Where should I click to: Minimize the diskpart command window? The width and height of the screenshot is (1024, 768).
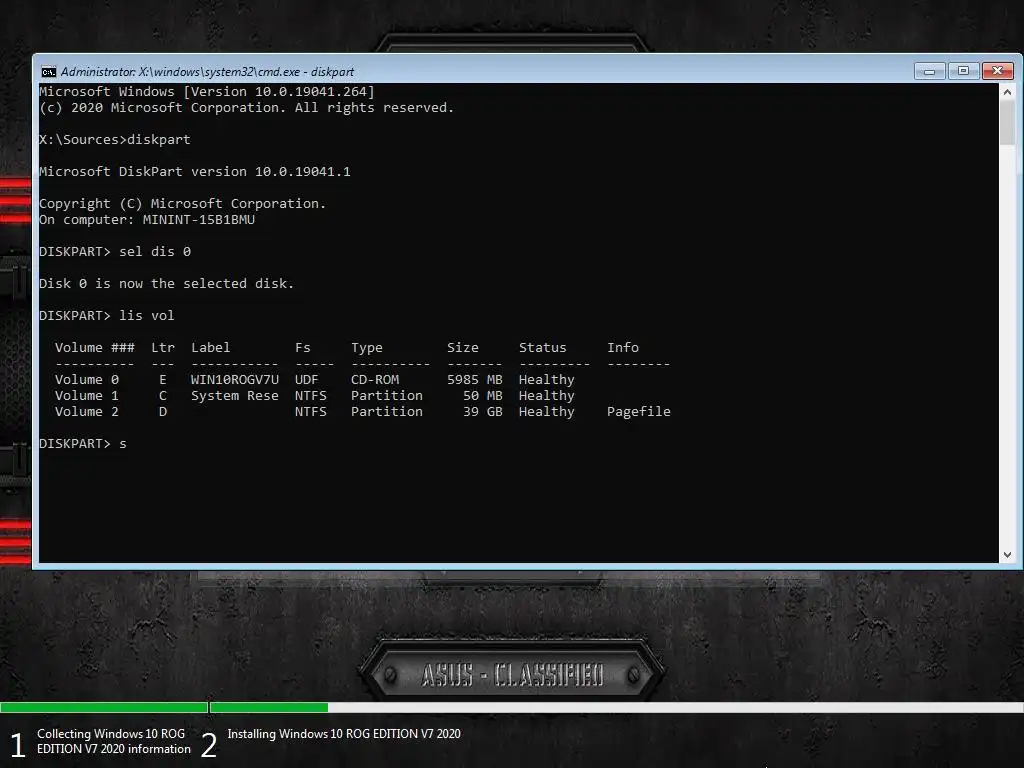[930, 71]
